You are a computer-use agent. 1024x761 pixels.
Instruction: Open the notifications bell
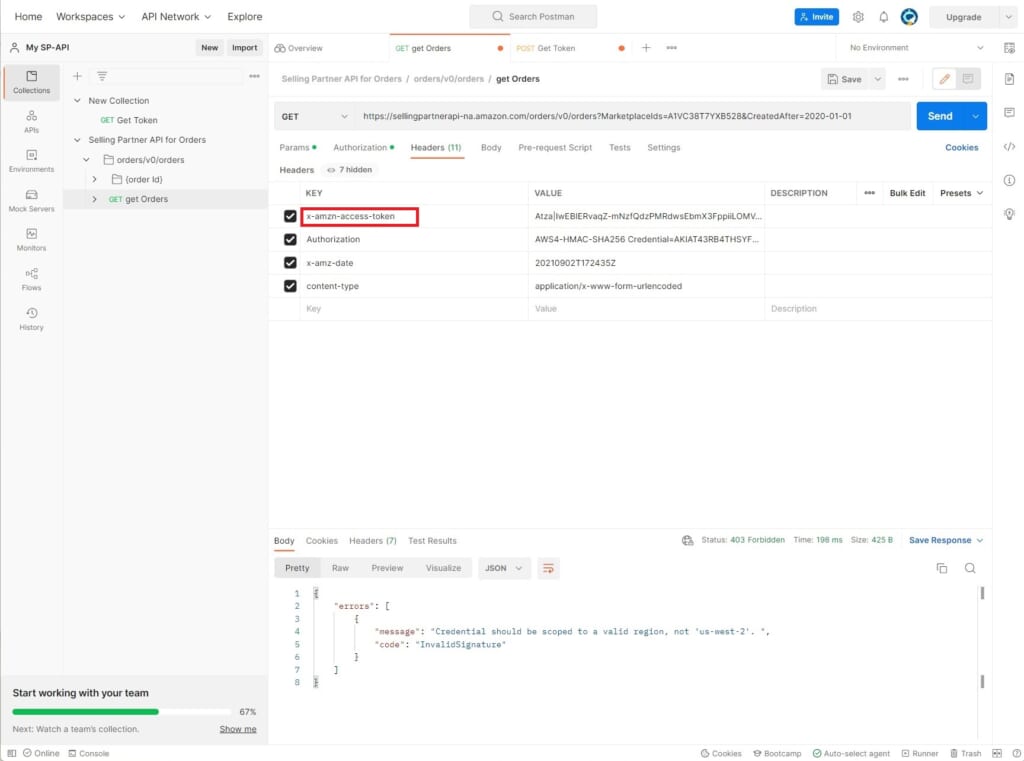[x=884, y=17]
